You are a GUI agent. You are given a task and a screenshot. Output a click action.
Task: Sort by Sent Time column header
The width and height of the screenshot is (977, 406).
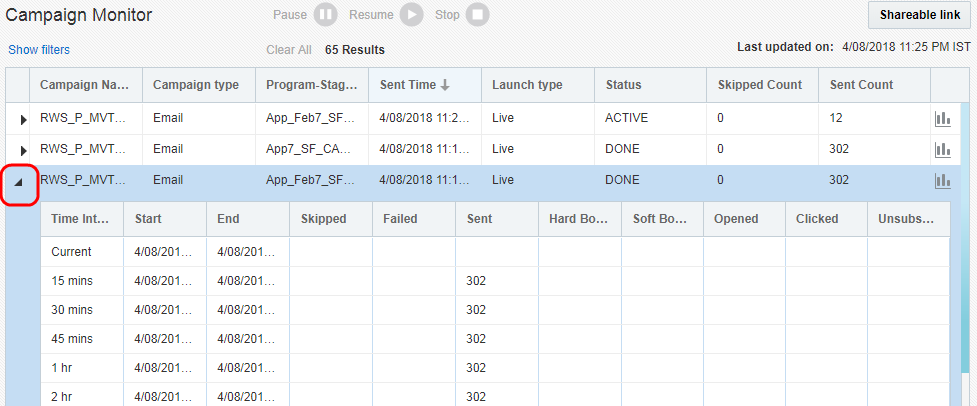tap(425, 85)
